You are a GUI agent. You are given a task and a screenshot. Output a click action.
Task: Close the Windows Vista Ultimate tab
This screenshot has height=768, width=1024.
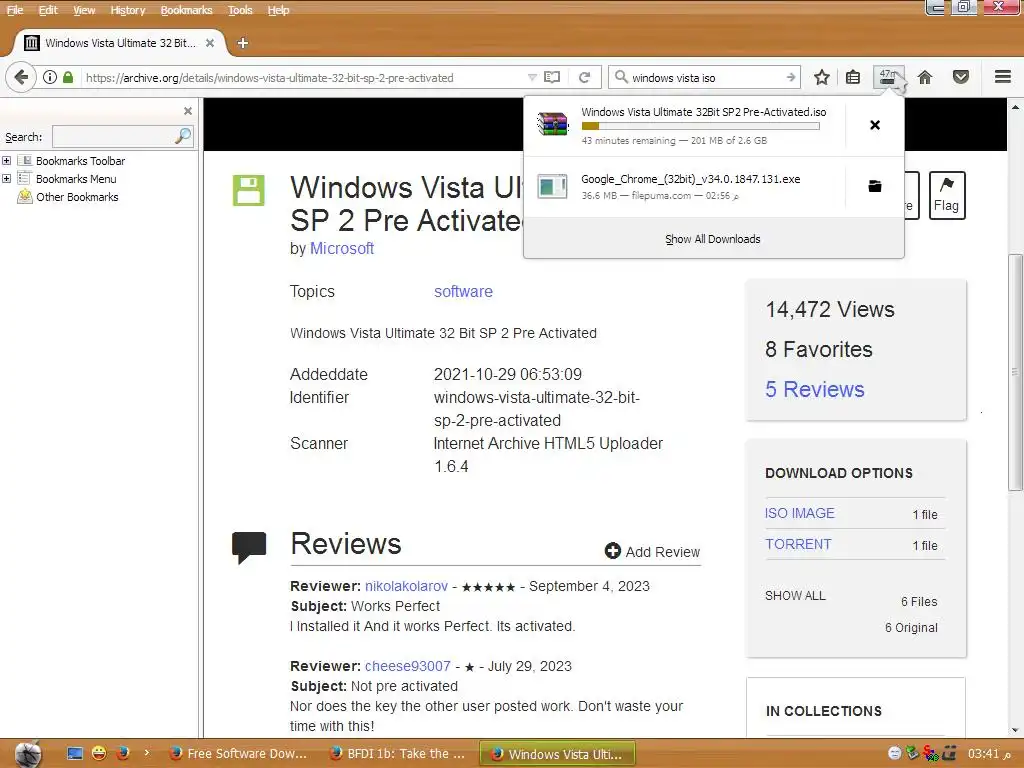click(x=210, y=43)
